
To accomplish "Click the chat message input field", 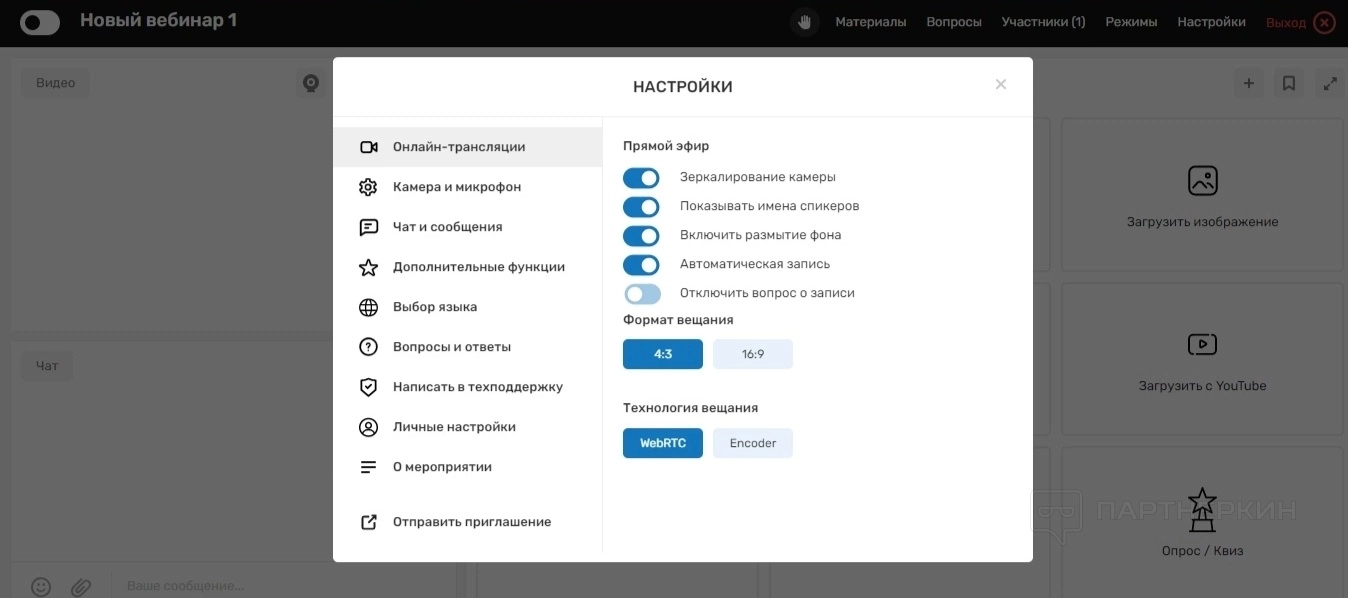I will pyautogui.click(x=280, y=585).
